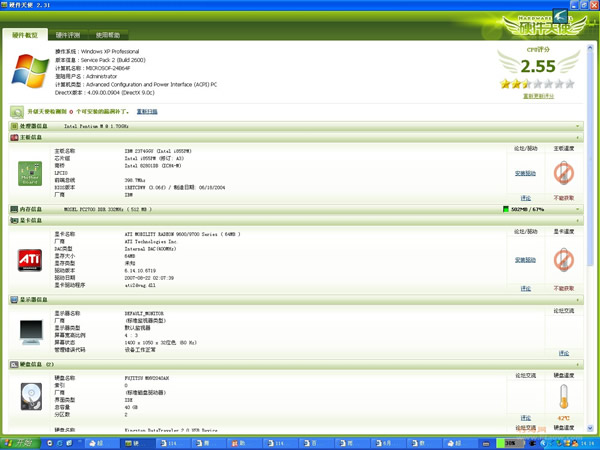The width and height of the screenshot is (600, 450).
Task: Click the Intel Pentium M 1.70GHz processor text
Action: point(96,126)
